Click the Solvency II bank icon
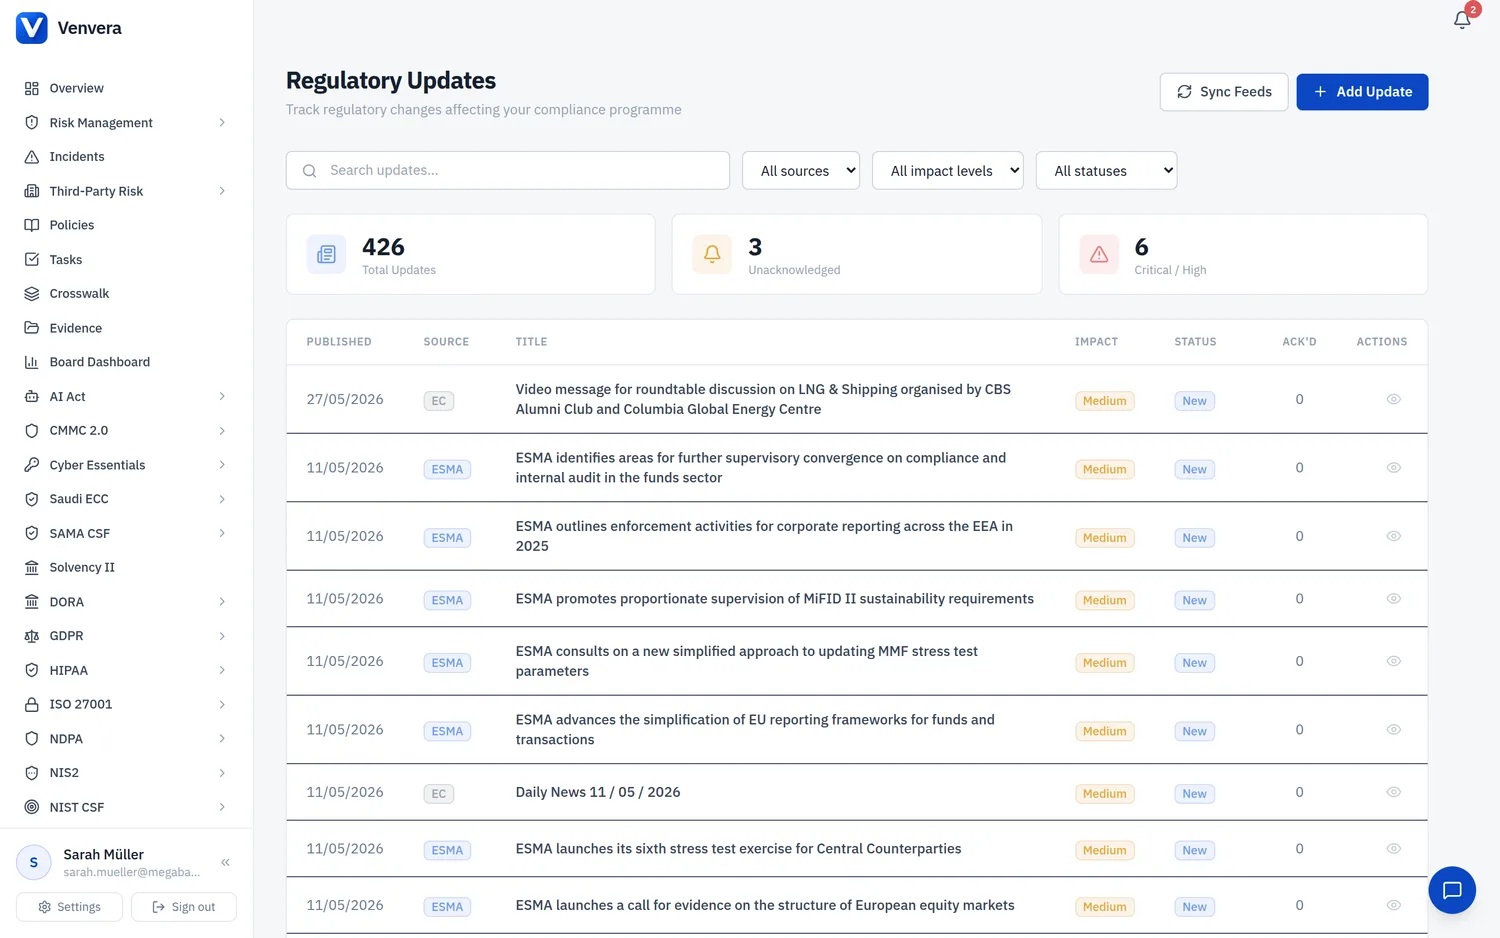Screen dimensions: 1500x938 pyautogui.click(x=32, y=567)
